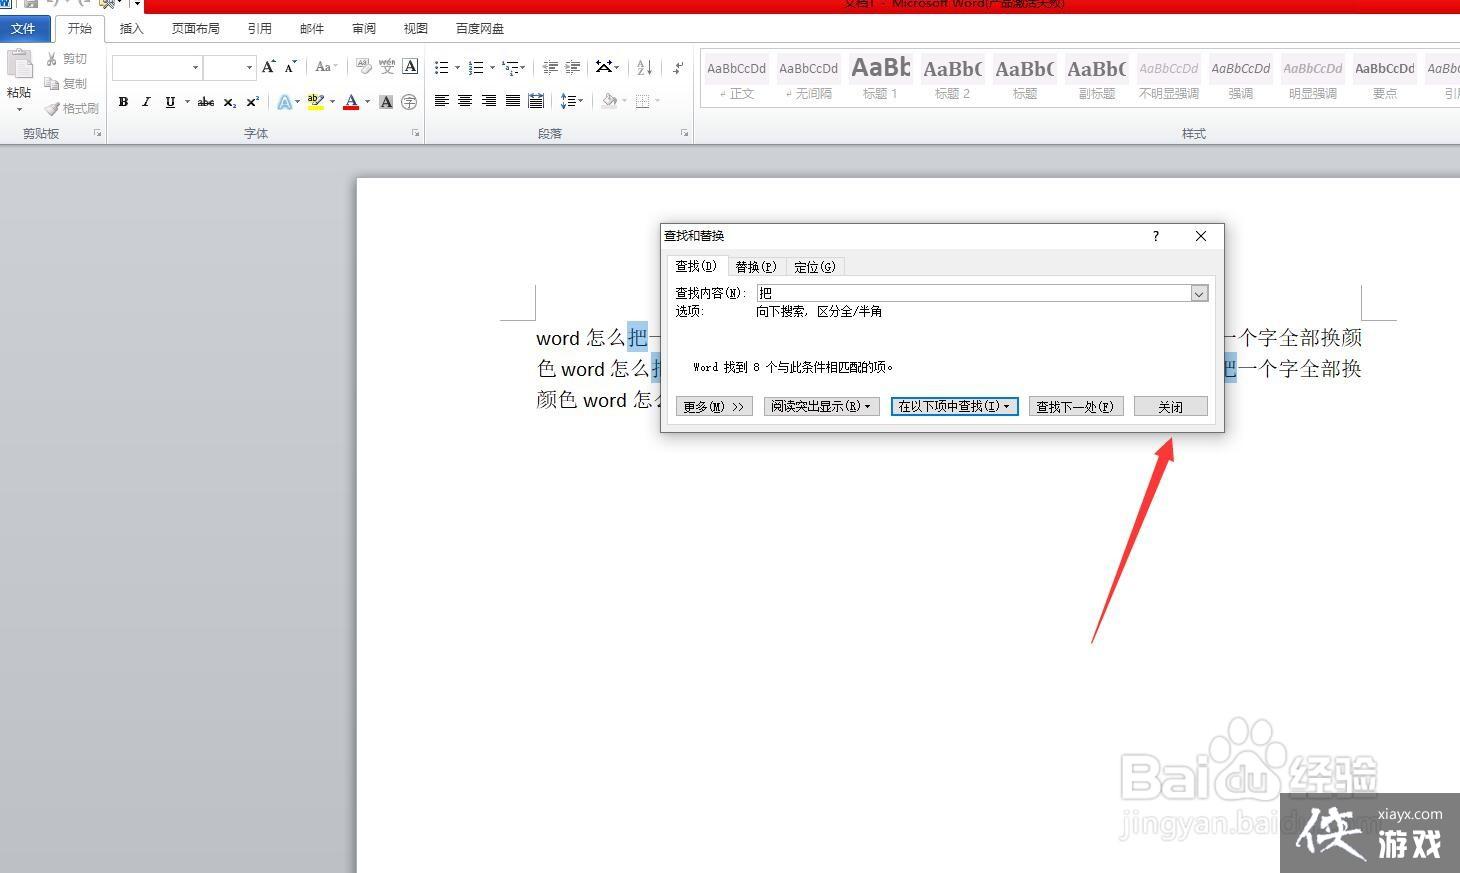This screenshot has height=873, width=1460.
Task: Expand the font color arrow
Action: tap(367, 102)
